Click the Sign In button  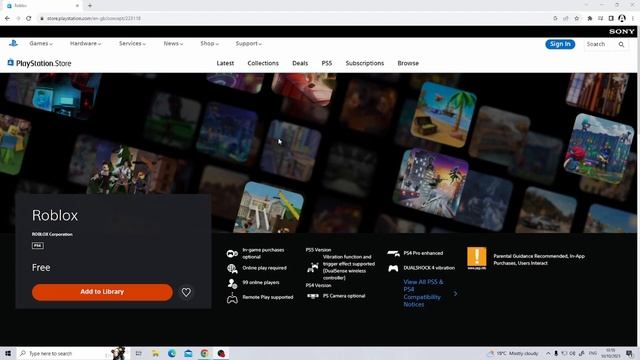point(560,44)
